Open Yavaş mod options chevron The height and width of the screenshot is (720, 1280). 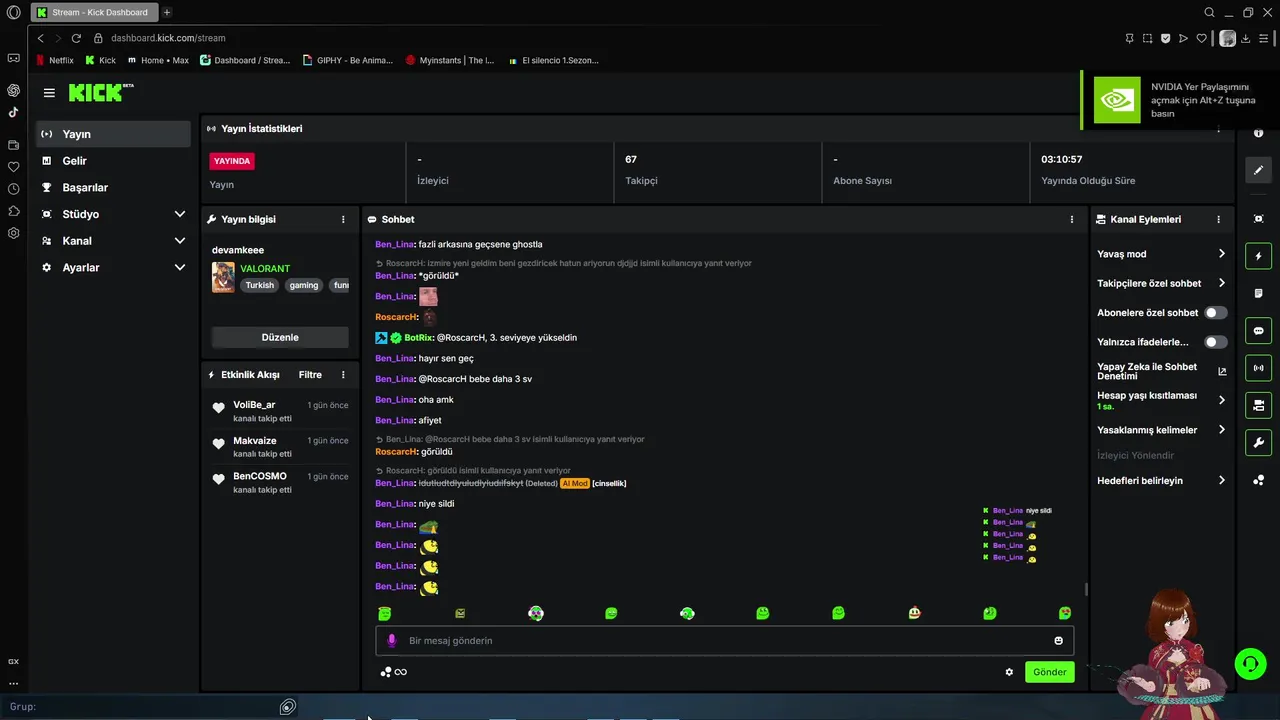pos(1221,254)
